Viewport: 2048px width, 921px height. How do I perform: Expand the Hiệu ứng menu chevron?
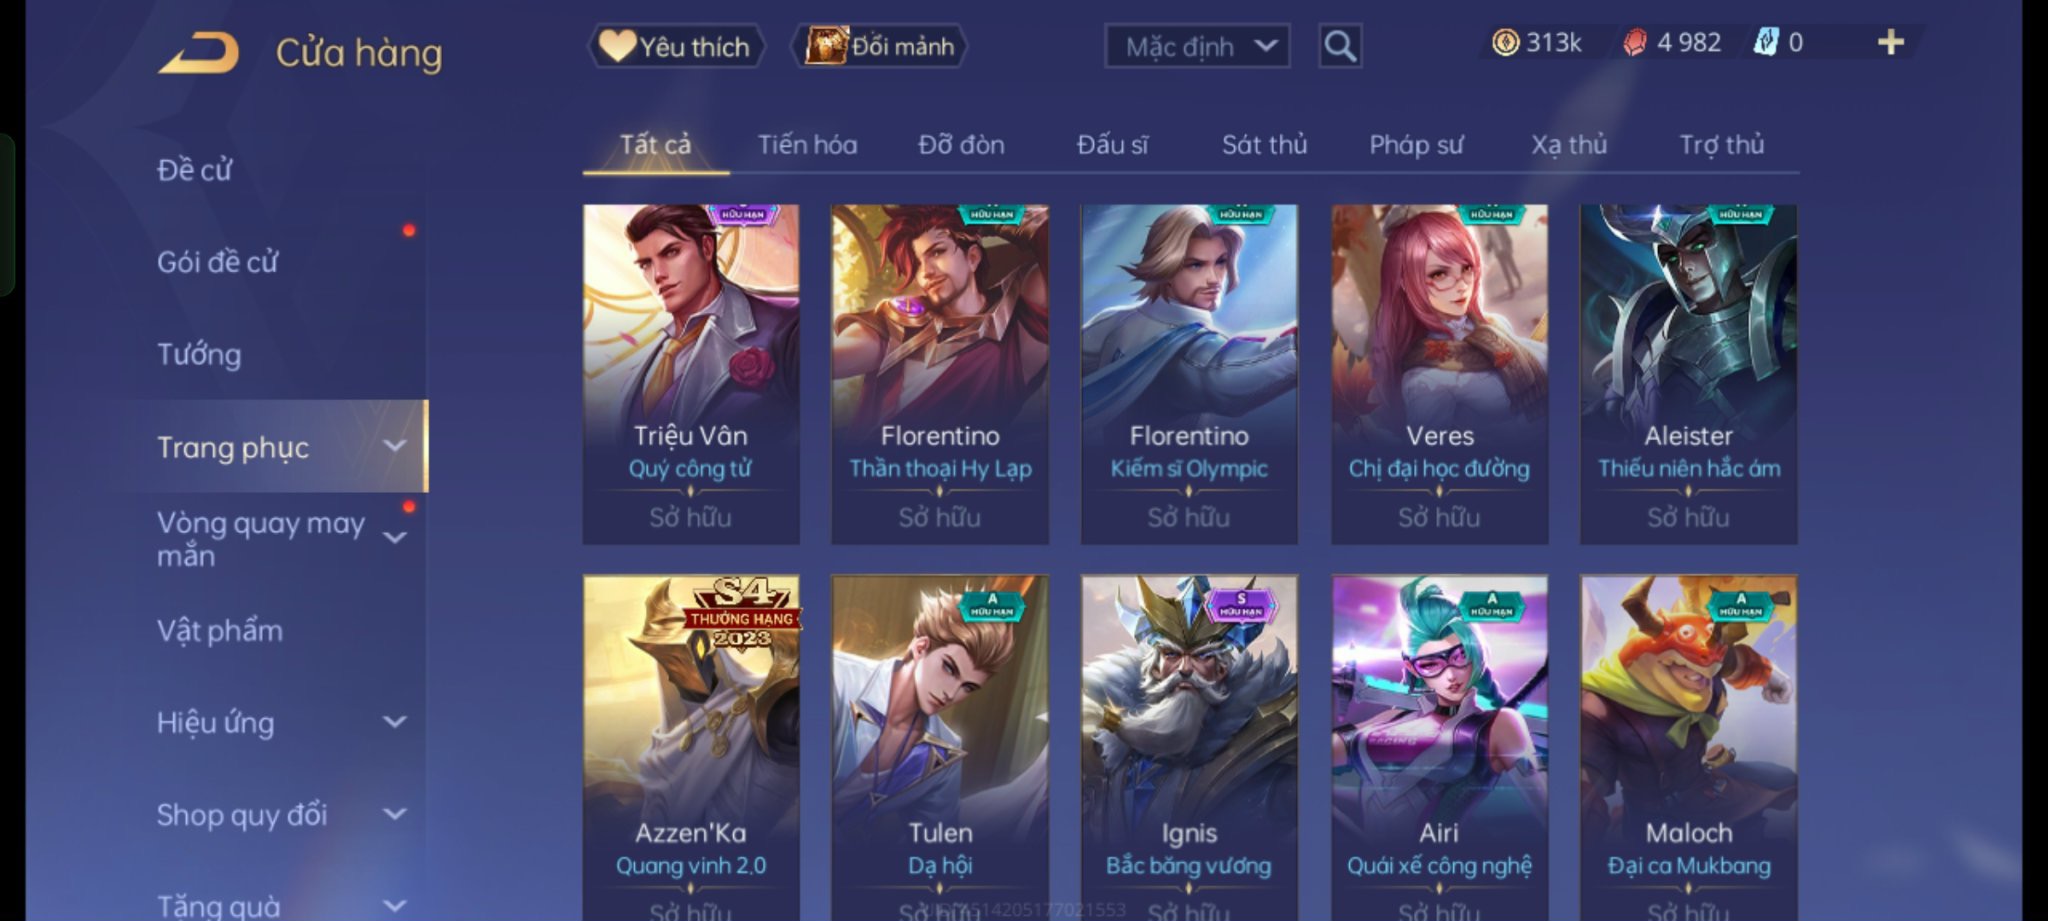tap(396, 721)
